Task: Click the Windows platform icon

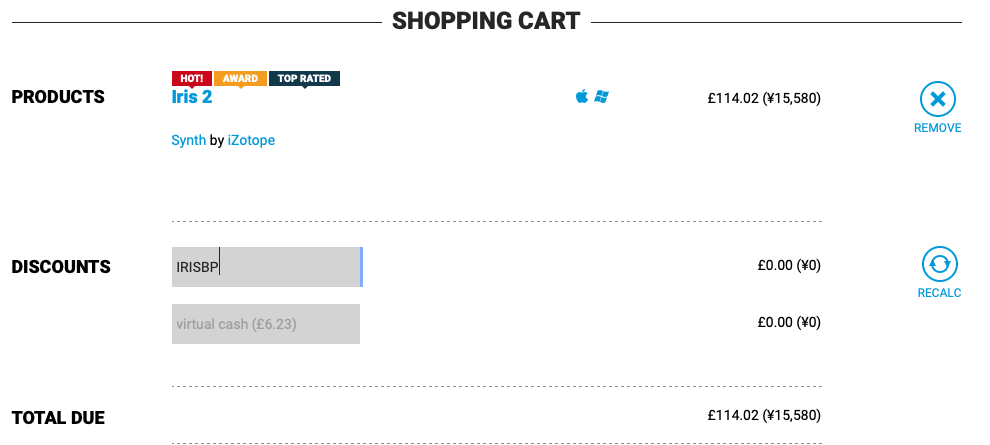Action: [601, 97]
